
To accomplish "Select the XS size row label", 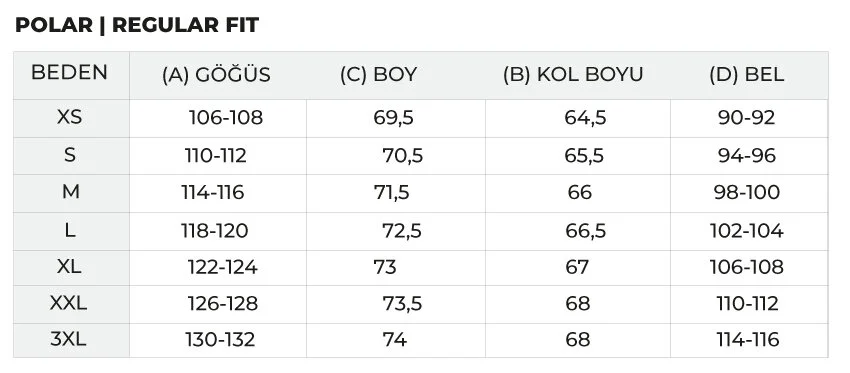I will 70,117.
